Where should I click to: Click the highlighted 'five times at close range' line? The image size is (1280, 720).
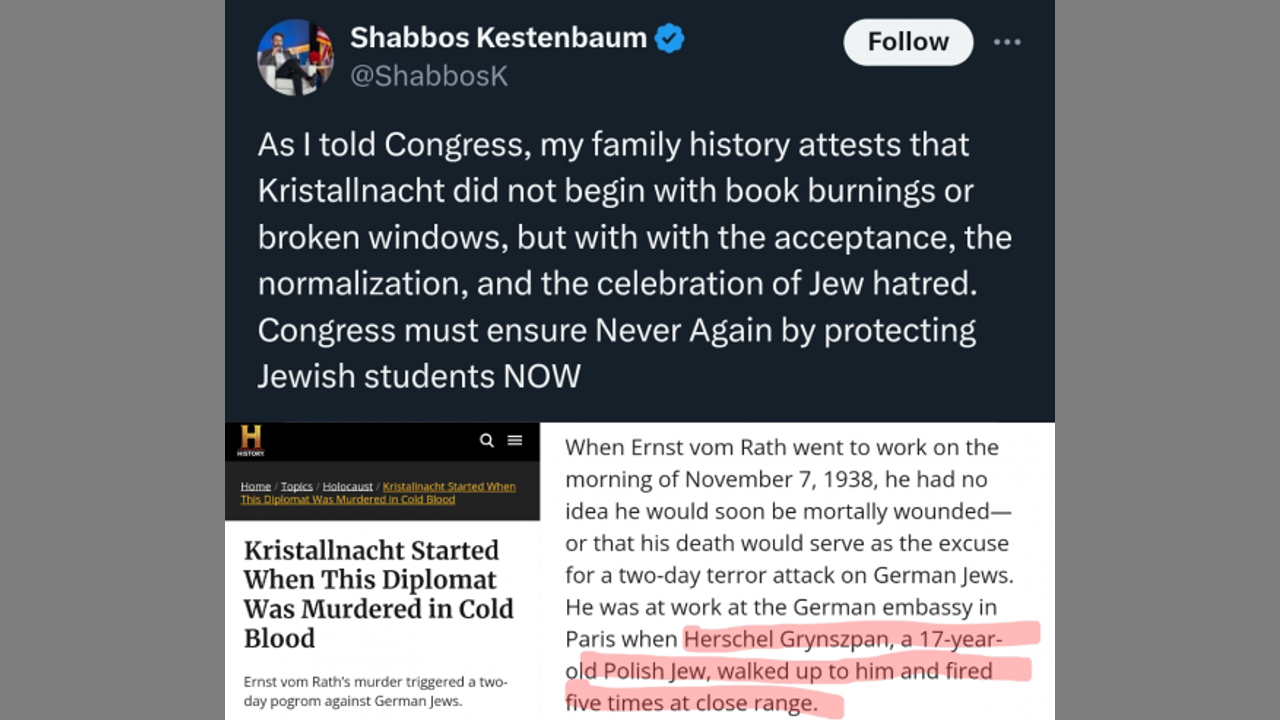pos(690,703)
